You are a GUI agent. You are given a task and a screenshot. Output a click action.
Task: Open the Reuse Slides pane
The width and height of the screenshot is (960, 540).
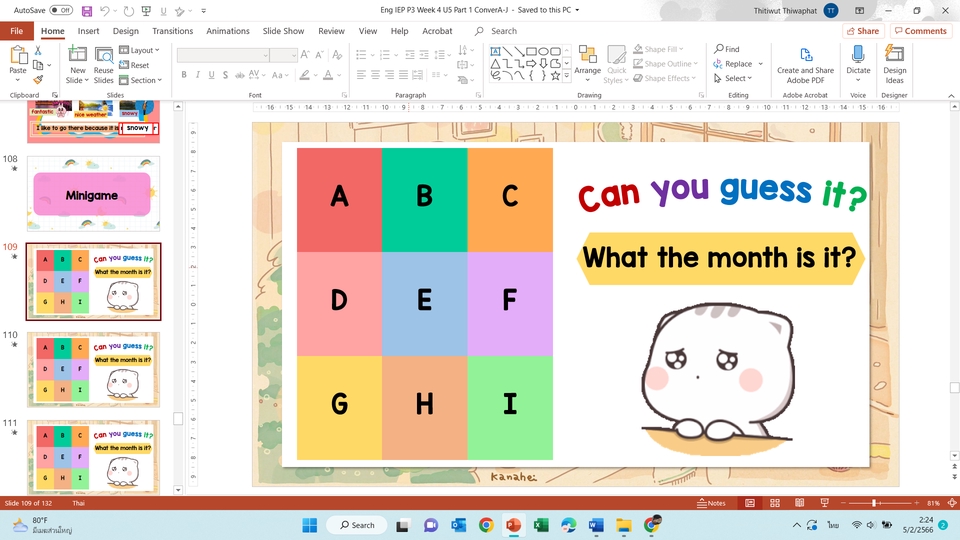[103, 64]
